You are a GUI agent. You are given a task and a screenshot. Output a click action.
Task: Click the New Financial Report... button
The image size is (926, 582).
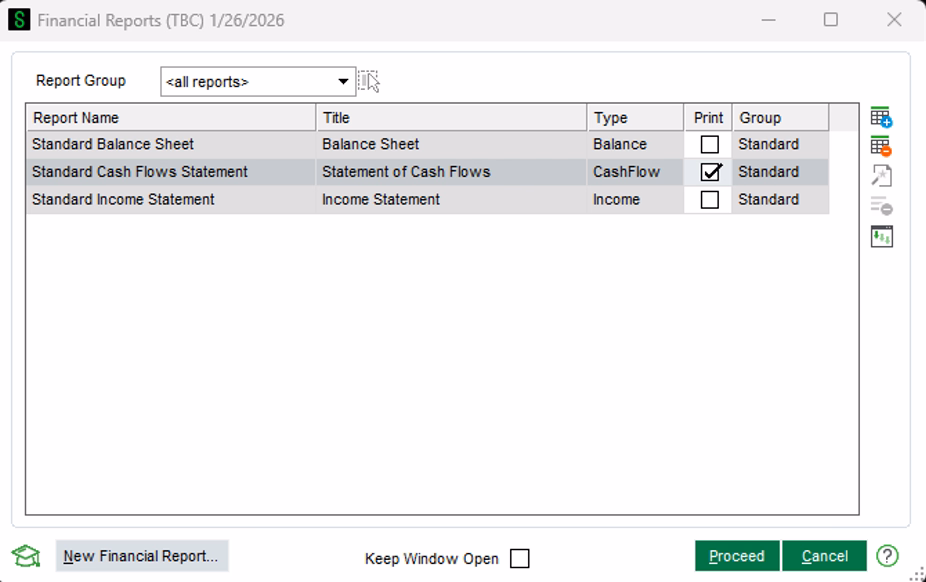coord(141,556)
